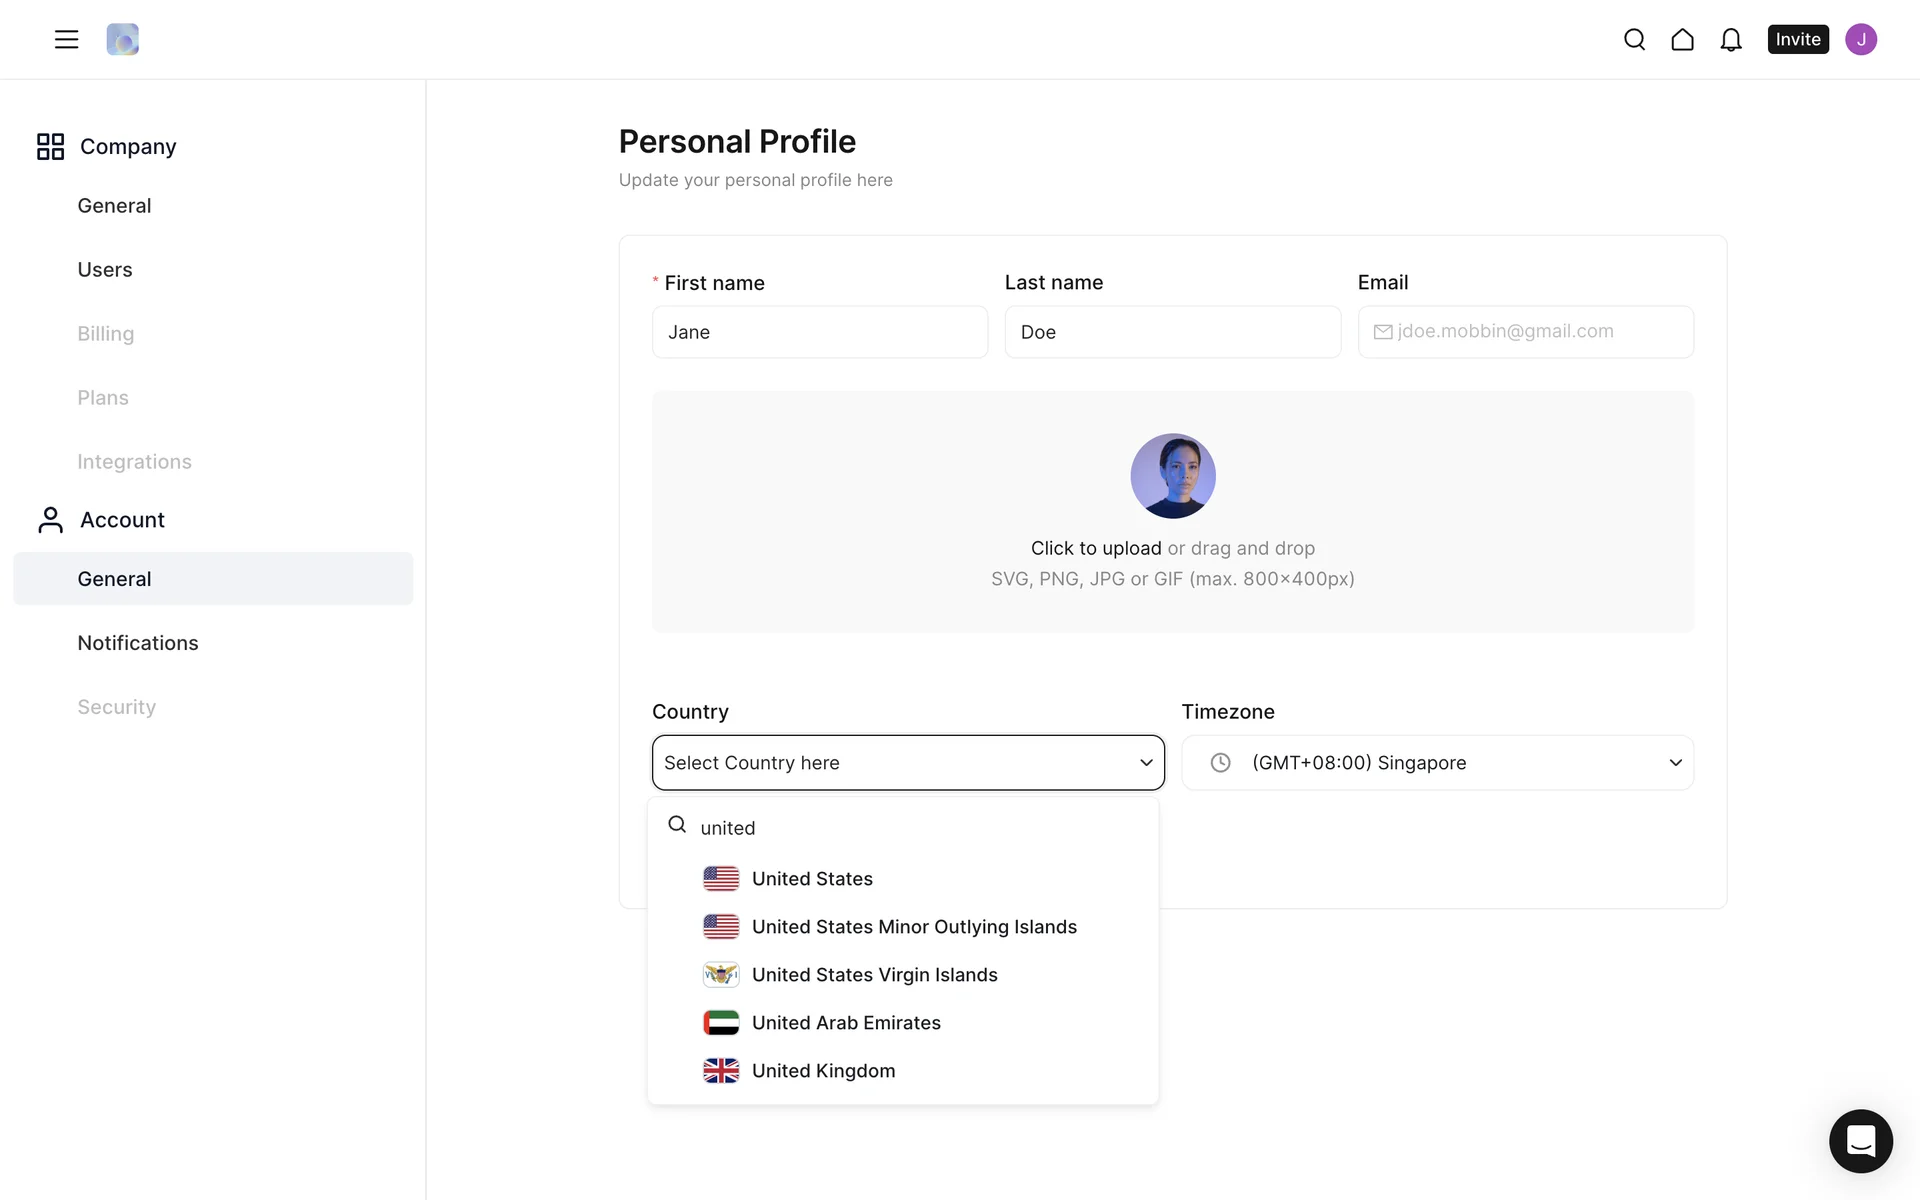Open notifications bell icon
The height and width of the screenshot is (1200, 1920).
[x=1730, y=39]
